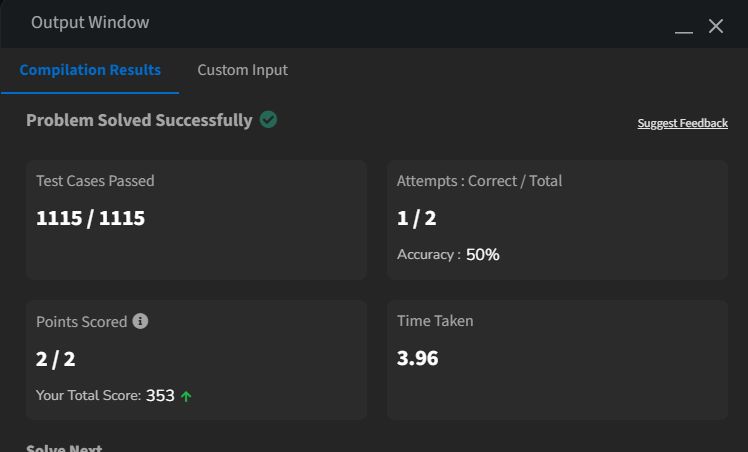Click the 3.96 time value
The width and height of the screenshot is (748, 452).
pyautogui.click(x=417, y=358)
